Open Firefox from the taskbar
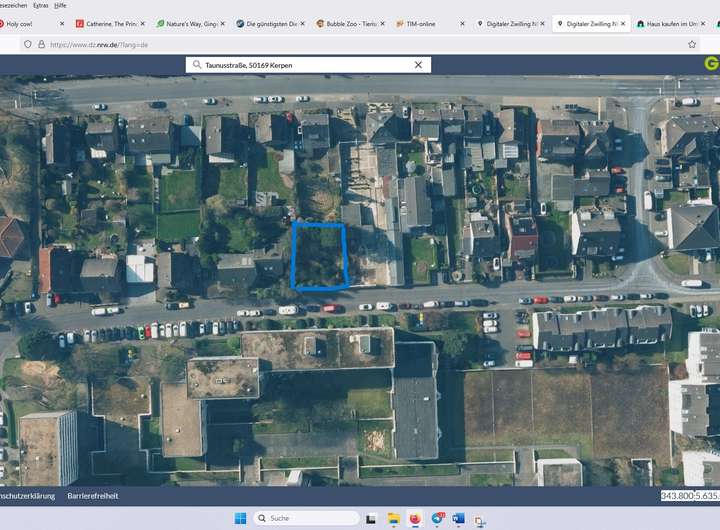The height and width of the screenshot is (530, 720). click(415, 518)
